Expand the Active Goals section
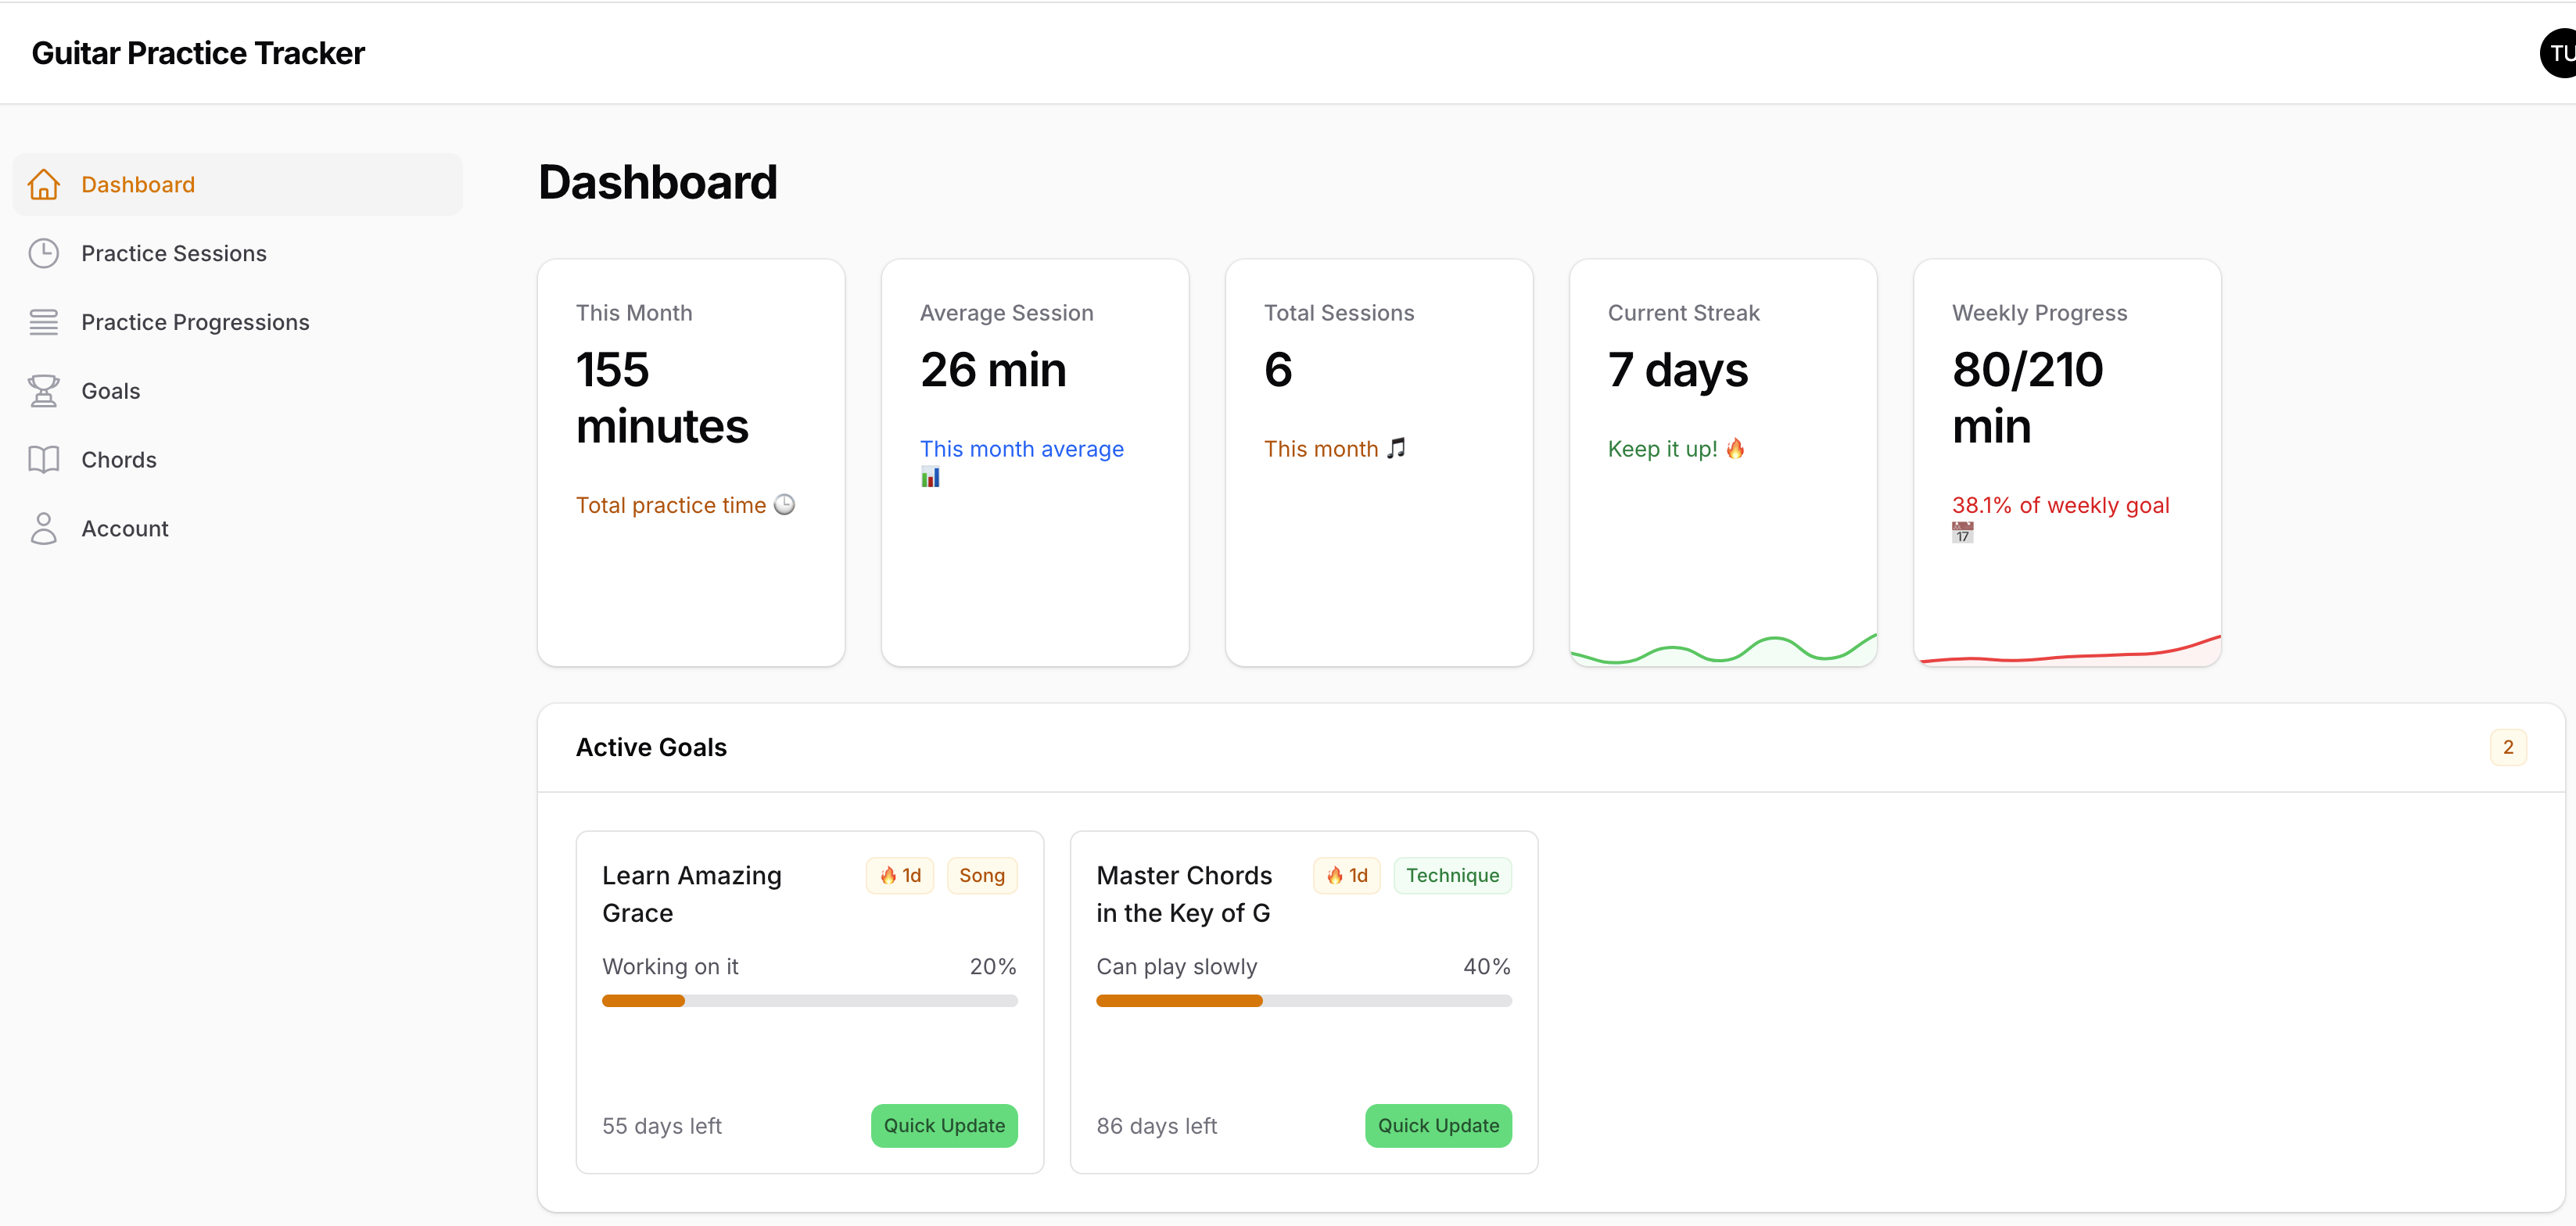2576x1226 pixels. (651, 746)
